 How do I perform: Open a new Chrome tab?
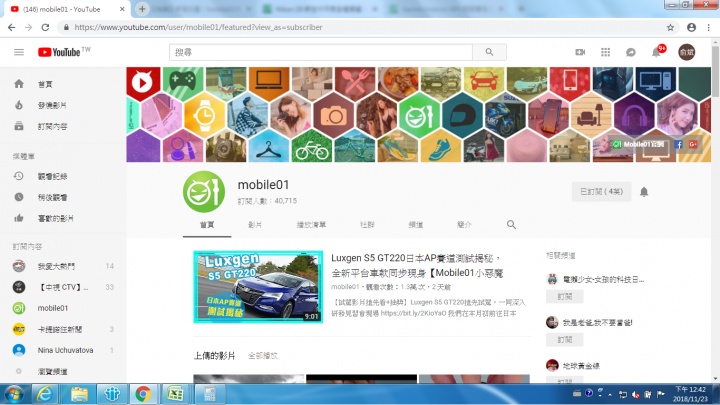click(x=142, y=9)
